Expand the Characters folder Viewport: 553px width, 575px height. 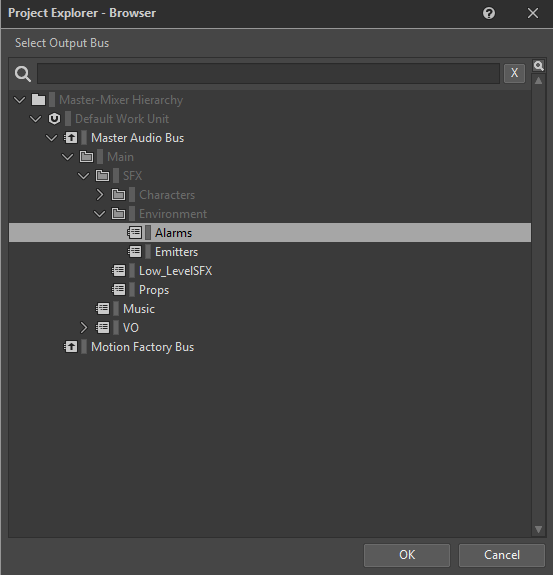[x=99, y=195]
